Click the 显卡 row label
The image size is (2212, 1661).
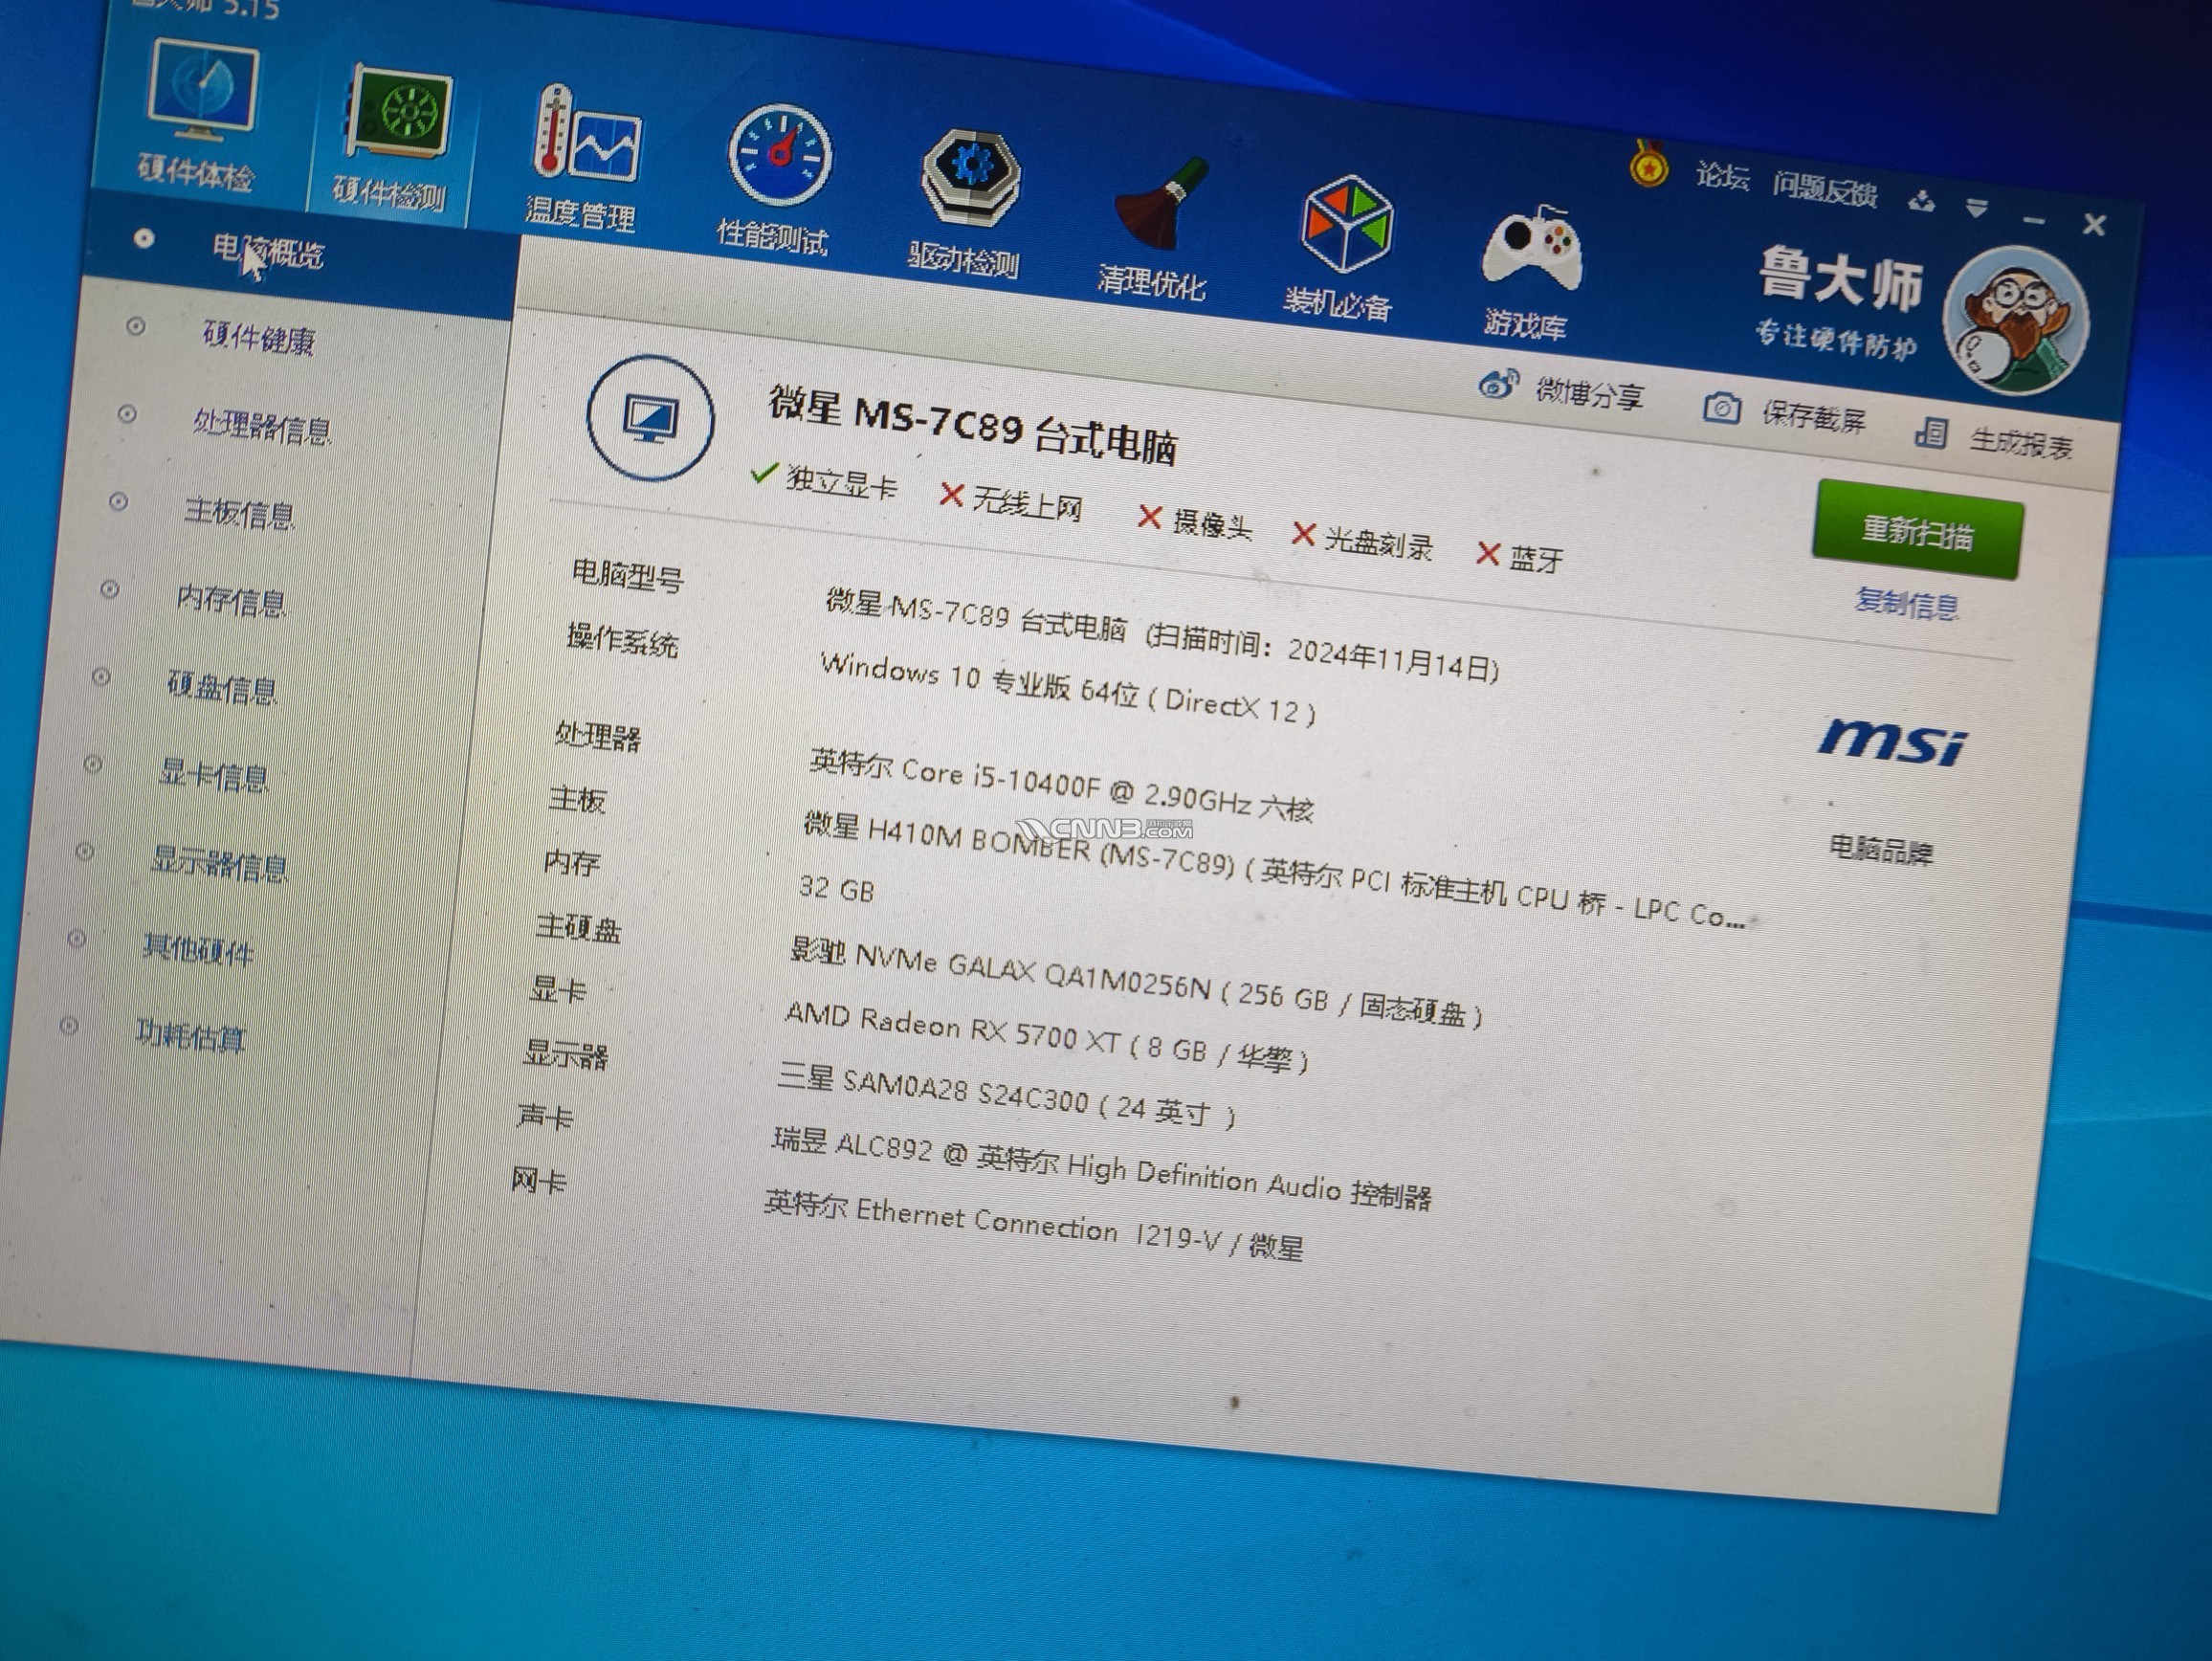(558, 990)
